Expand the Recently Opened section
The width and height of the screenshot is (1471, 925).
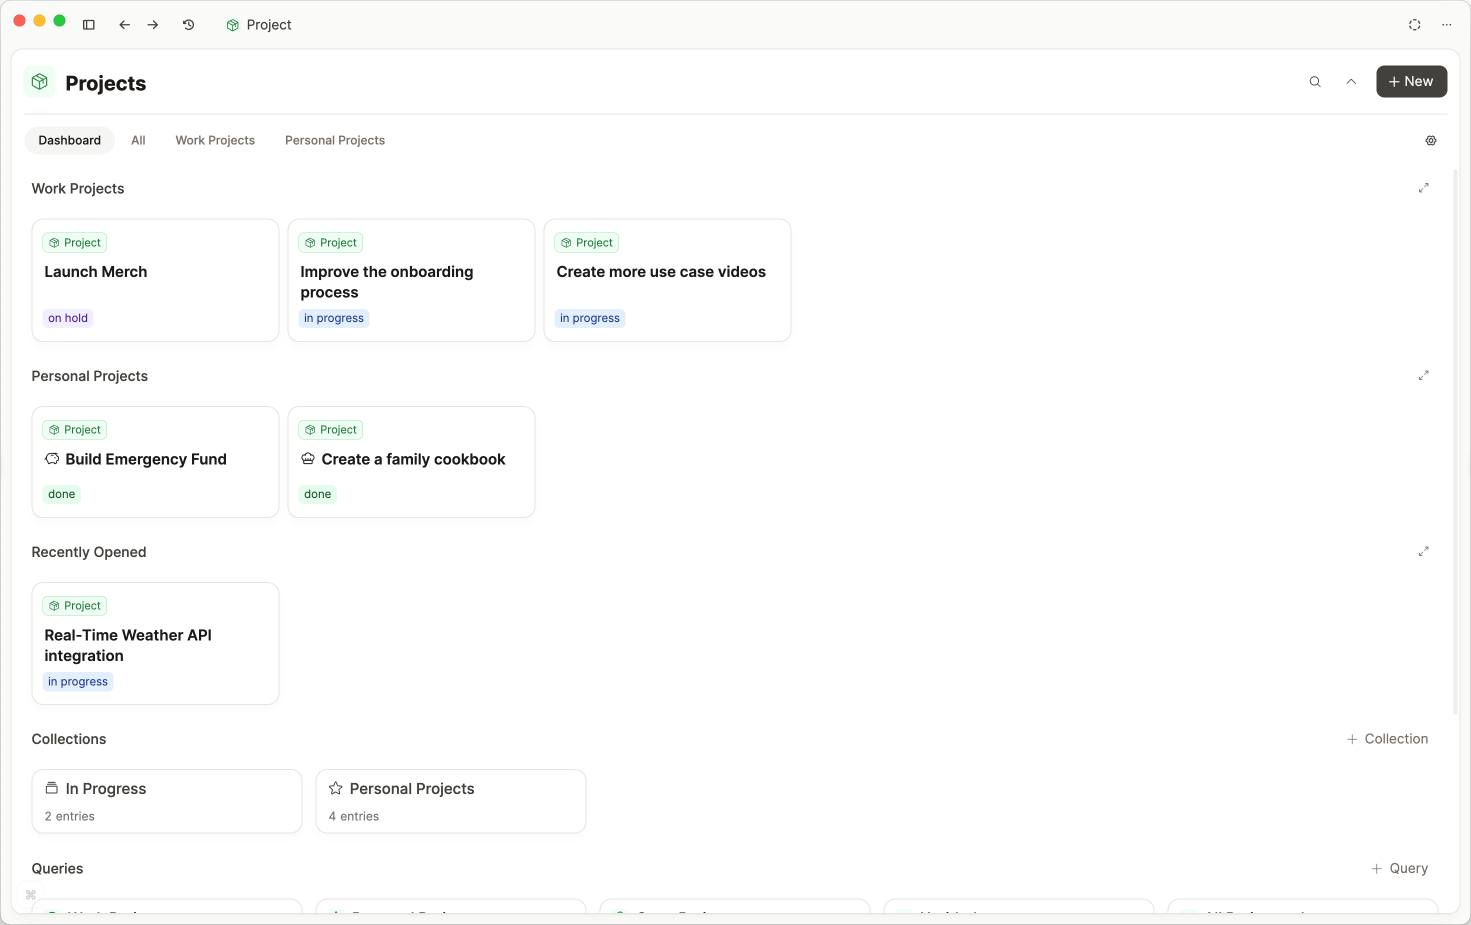click(1423, 552)
